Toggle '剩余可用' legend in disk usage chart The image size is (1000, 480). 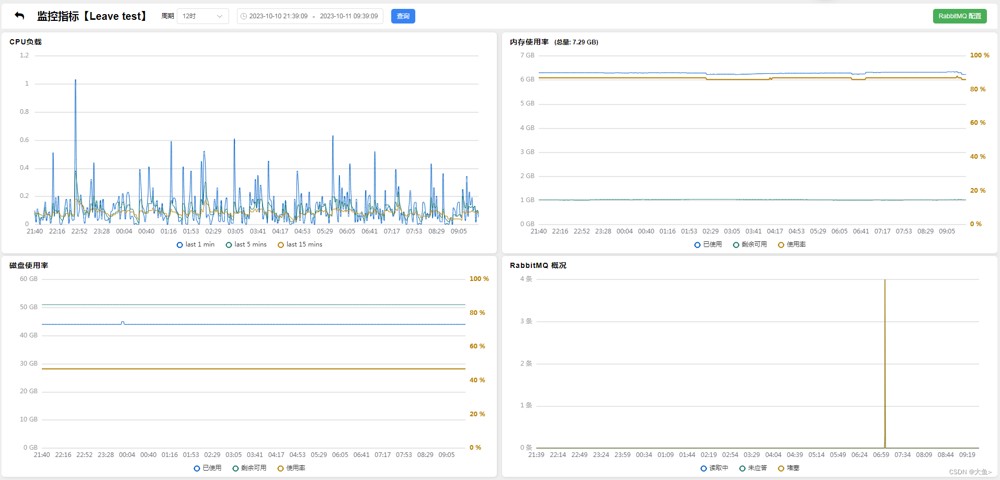click(x=250, y=468)
